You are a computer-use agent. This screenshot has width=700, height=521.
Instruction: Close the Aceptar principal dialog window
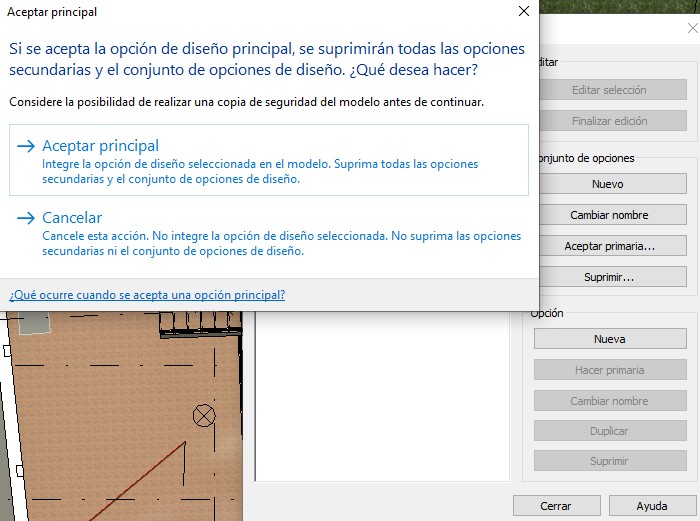[x=523, y=12]
